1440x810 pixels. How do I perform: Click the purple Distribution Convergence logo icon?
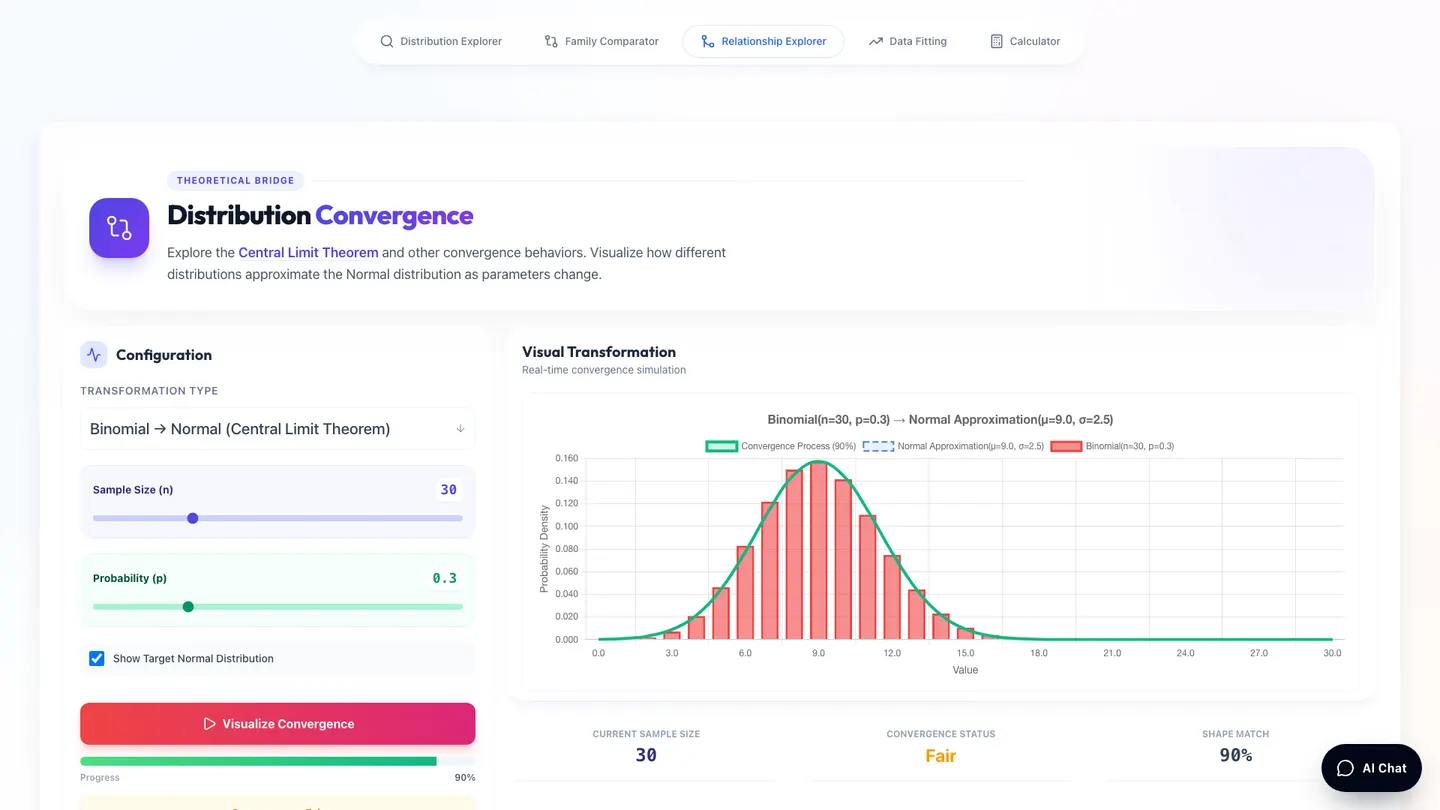coord(119,228)
